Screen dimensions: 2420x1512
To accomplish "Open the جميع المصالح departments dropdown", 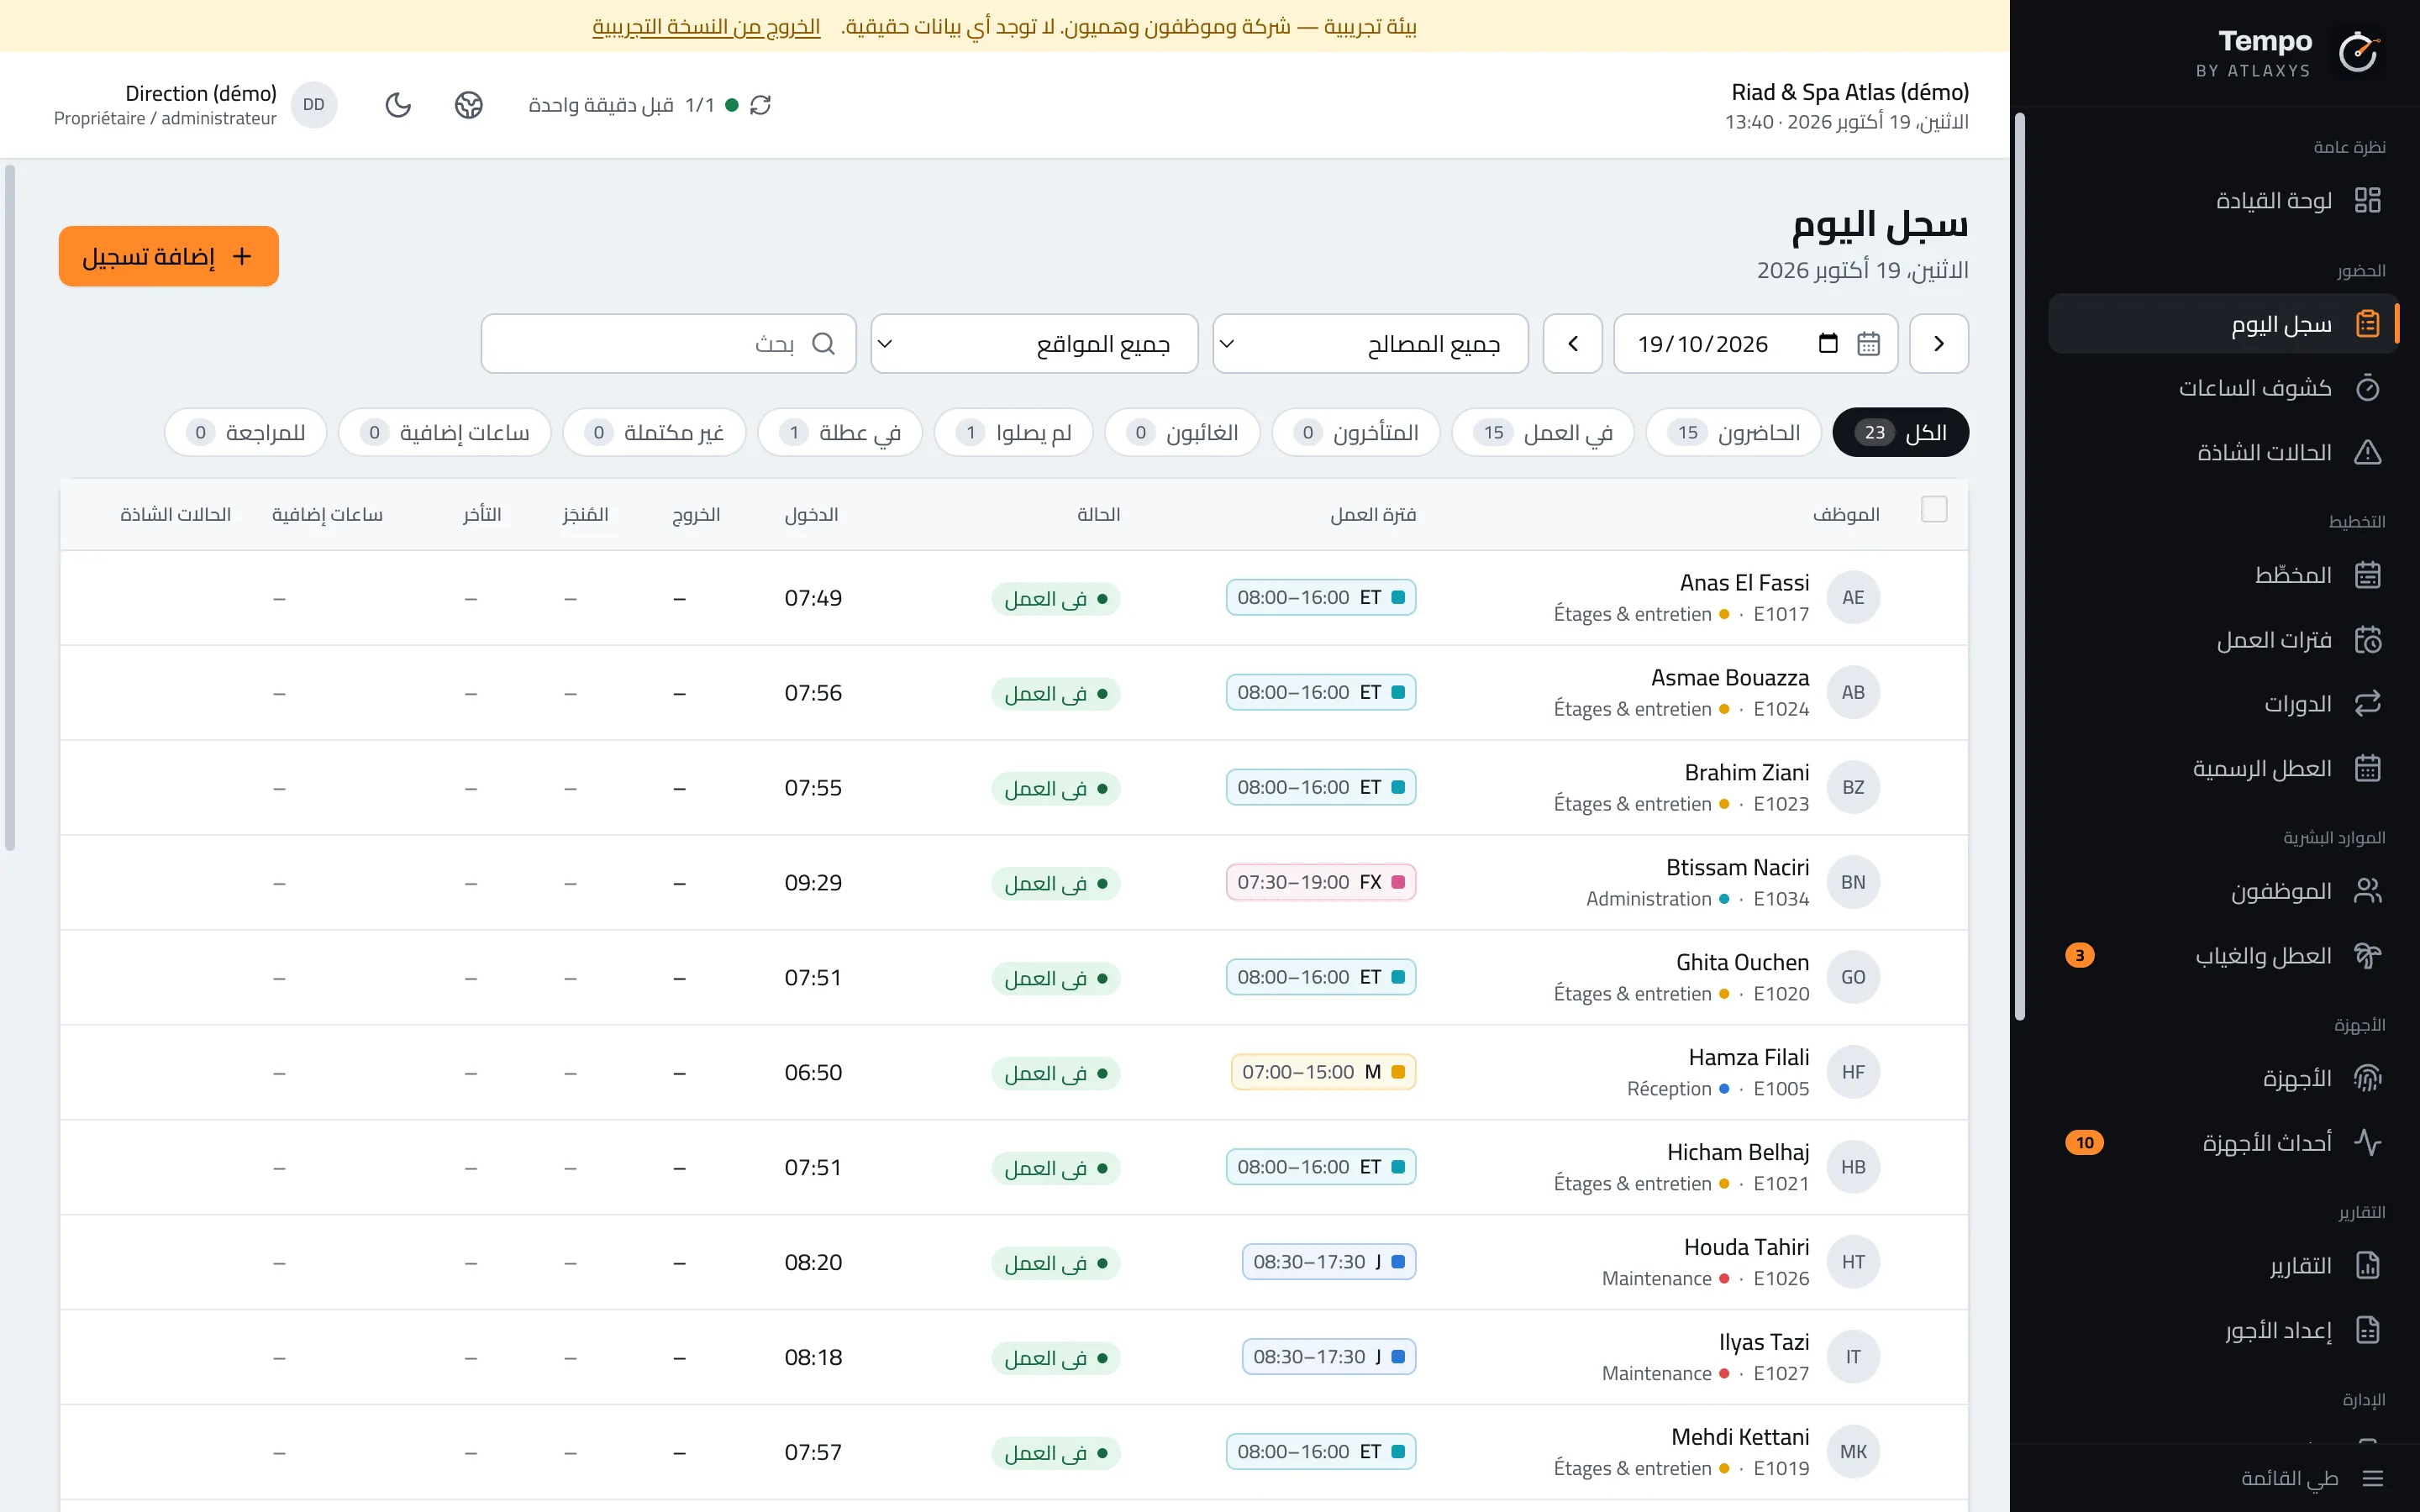I will tap(1370, 344).
